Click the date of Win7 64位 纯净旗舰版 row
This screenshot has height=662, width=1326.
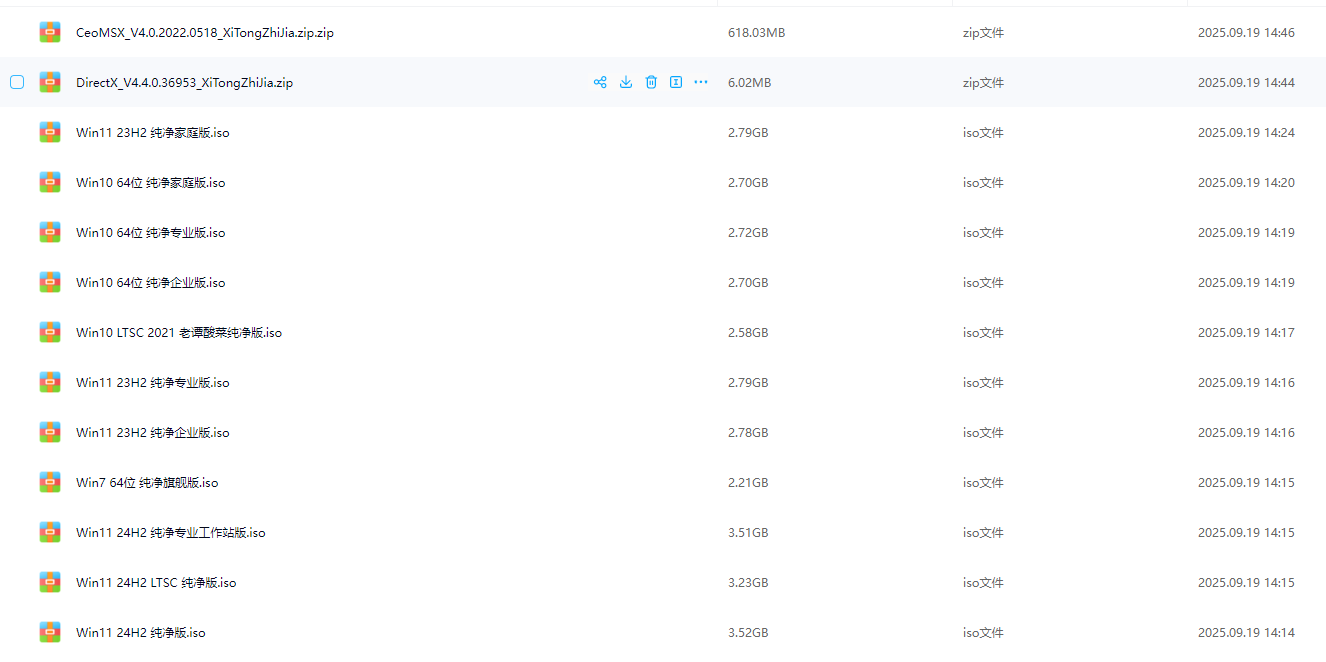click(1246, 482)
